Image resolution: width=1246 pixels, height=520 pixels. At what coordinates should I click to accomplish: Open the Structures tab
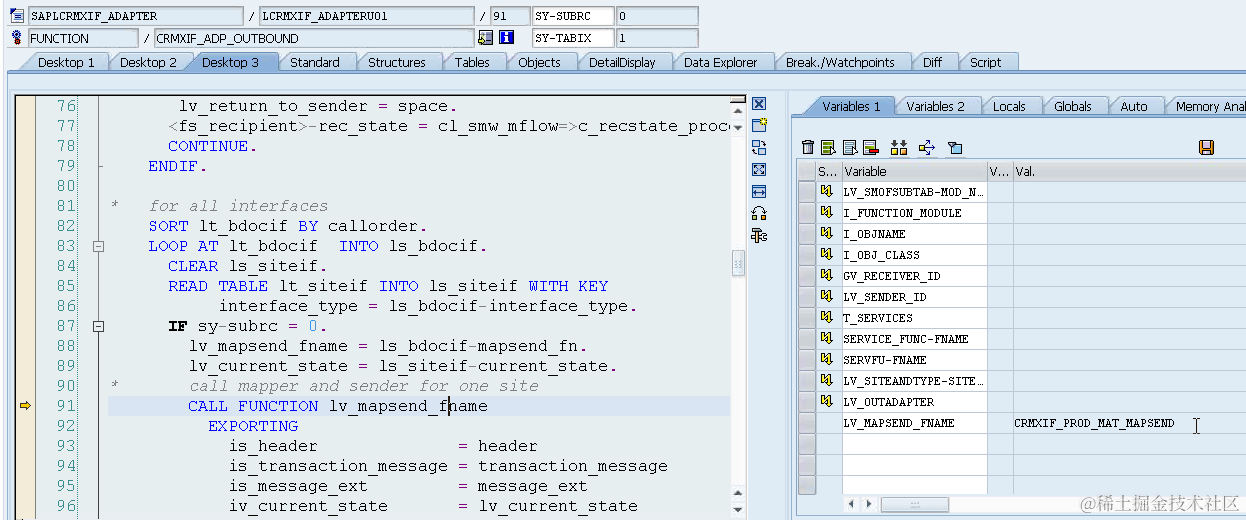397,62
